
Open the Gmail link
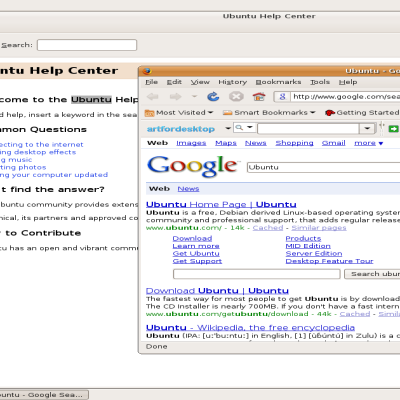(x=334, y=143)
